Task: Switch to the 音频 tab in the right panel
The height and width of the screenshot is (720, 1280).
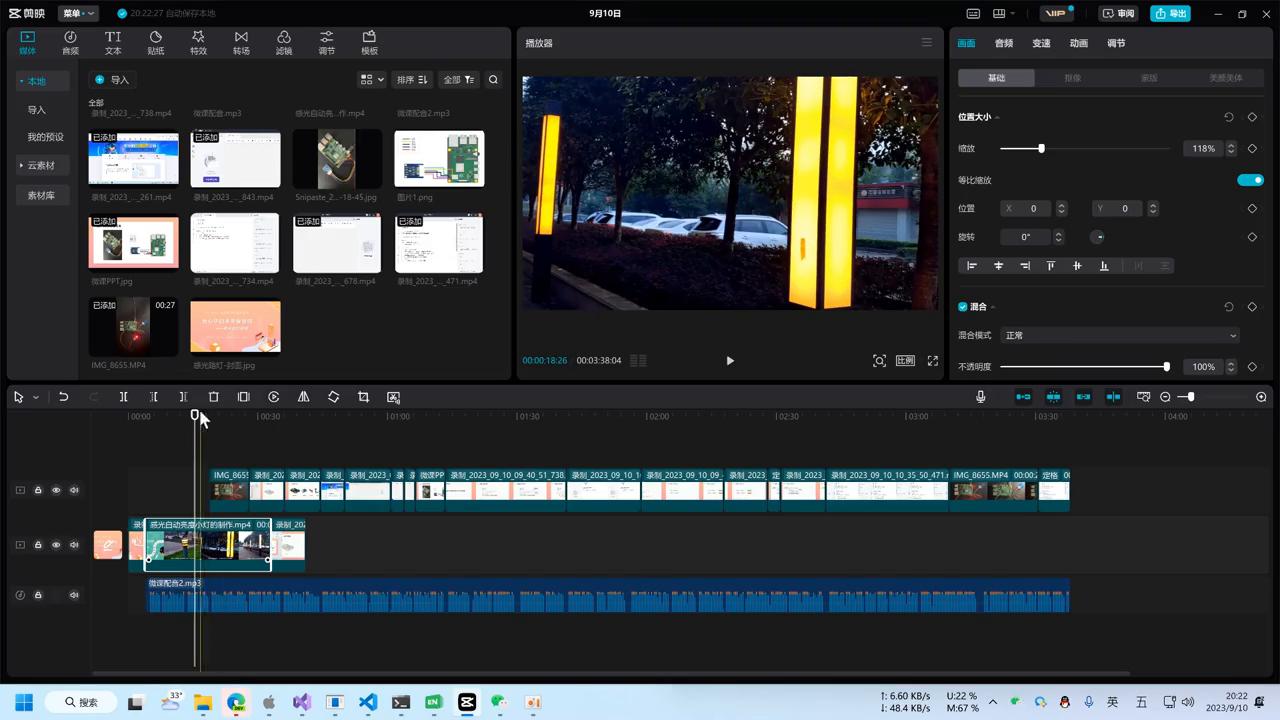Action: [x=1004, y=43]
